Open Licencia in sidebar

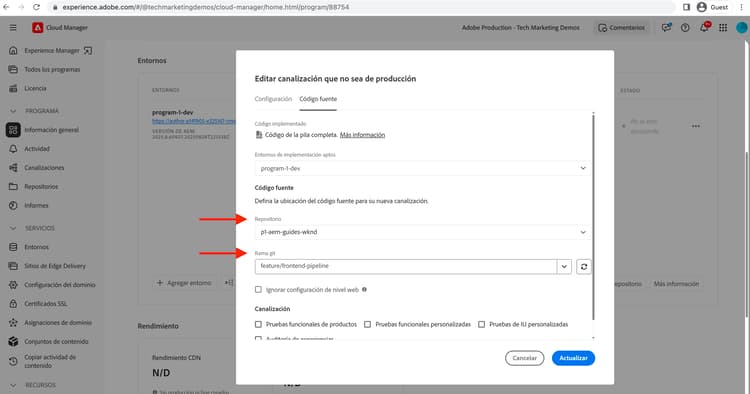click(x=35, y=88)
